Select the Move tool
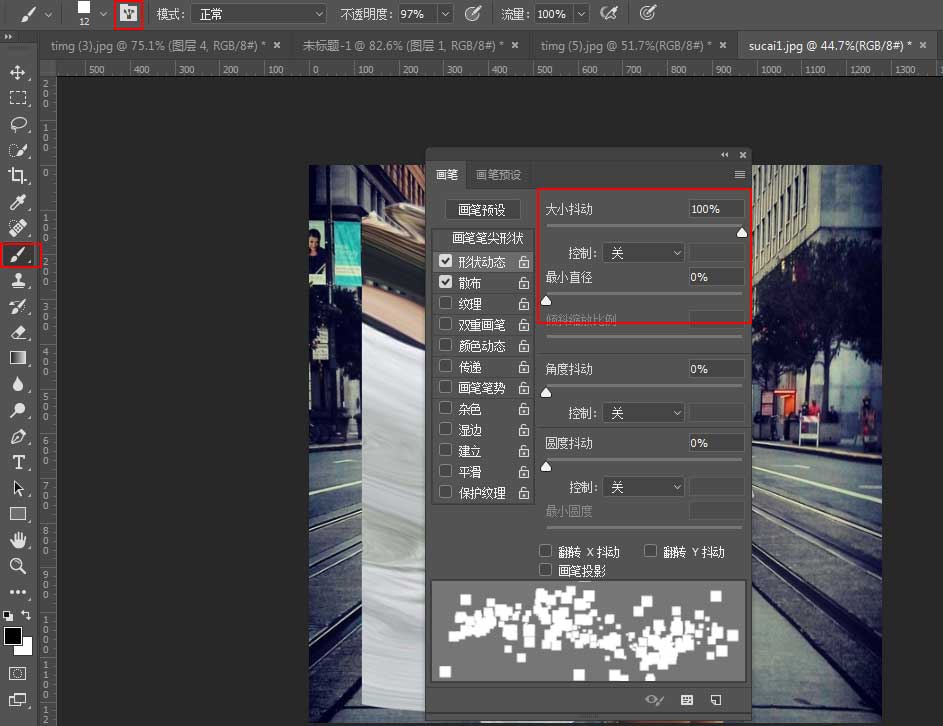The width and height of the screenshot is (943, 726). [18, 73]
